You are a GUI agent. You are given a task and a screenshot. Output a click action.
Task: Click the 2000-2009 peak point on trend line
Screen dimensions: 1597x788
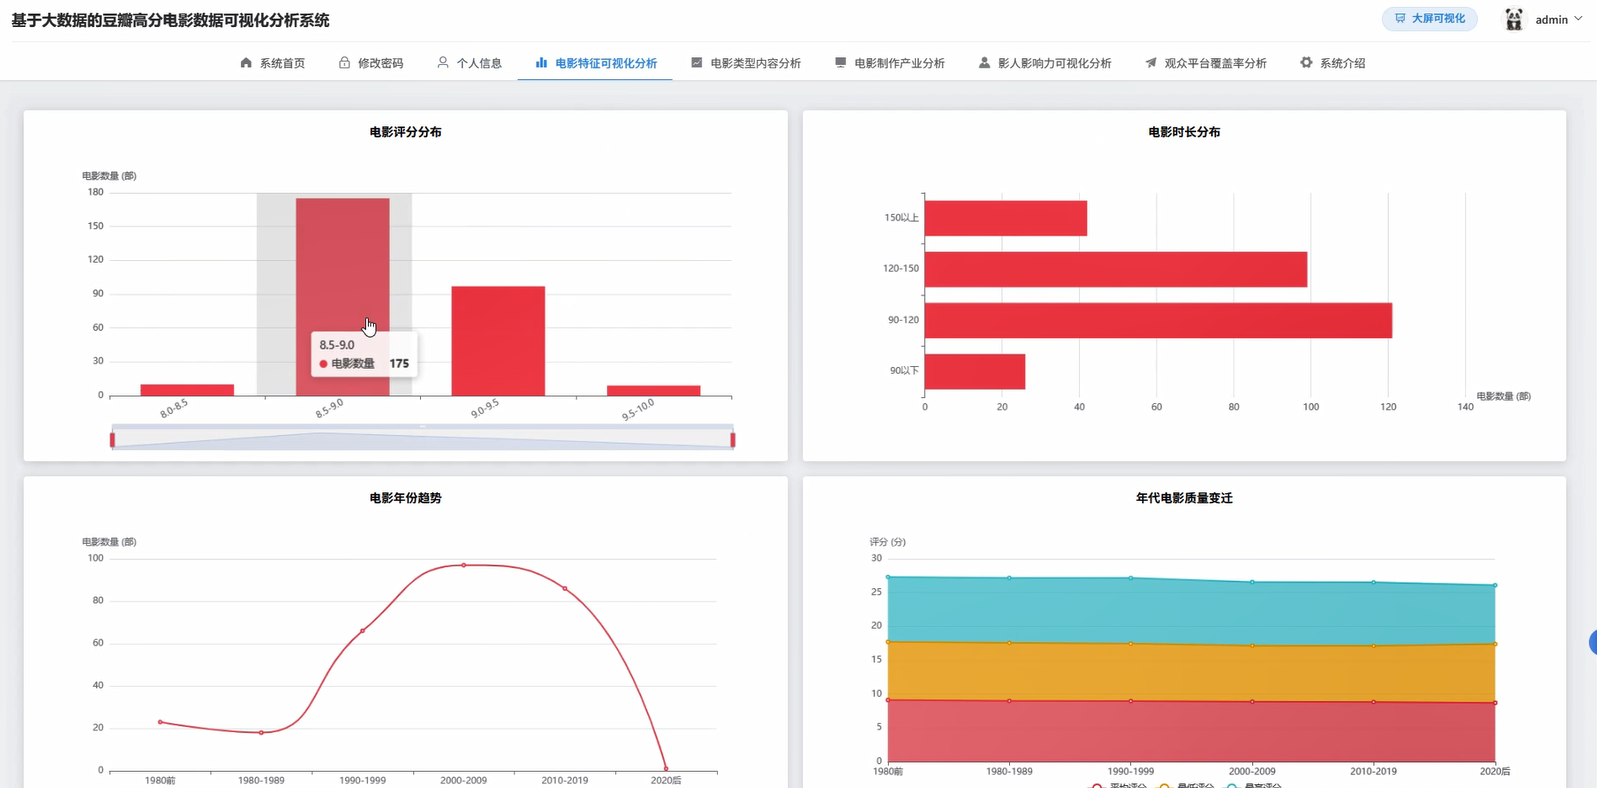[464, 565]
